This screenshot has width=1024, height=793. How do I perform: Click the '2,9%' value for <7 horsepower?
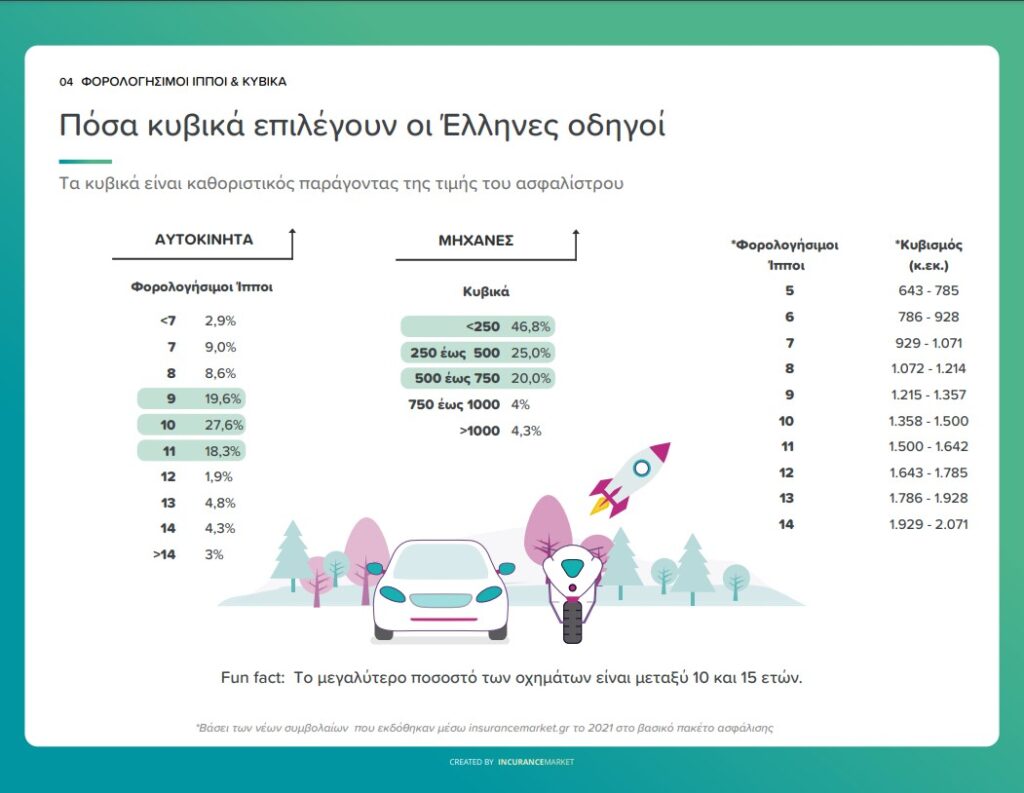pyautogui.click(x=220, y=321)
